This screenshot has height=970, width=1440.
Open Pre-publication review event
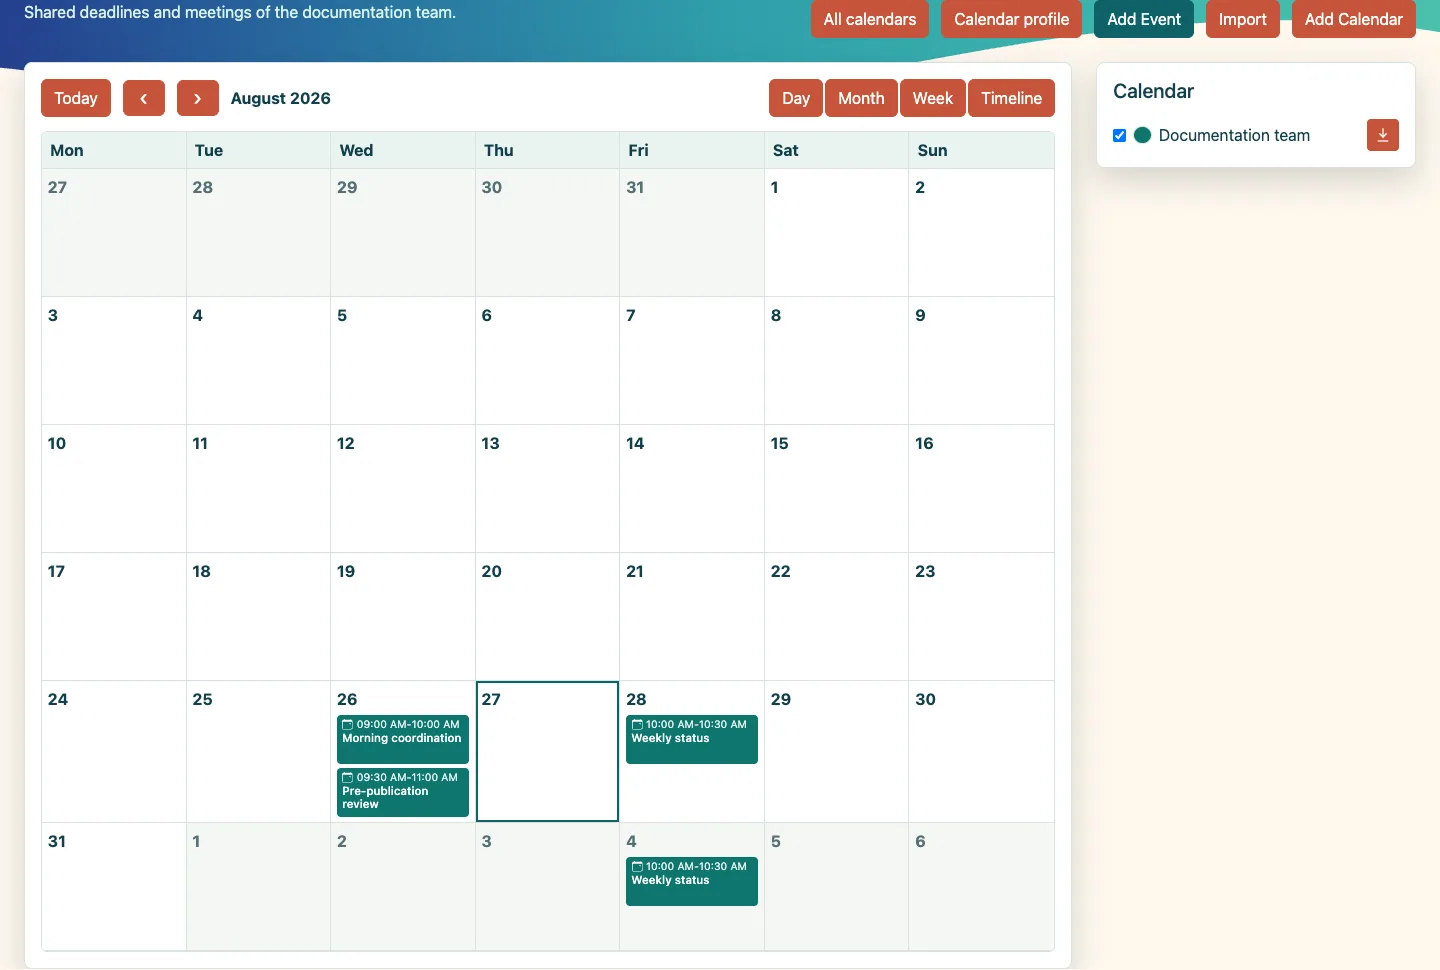tap(403, 792)
